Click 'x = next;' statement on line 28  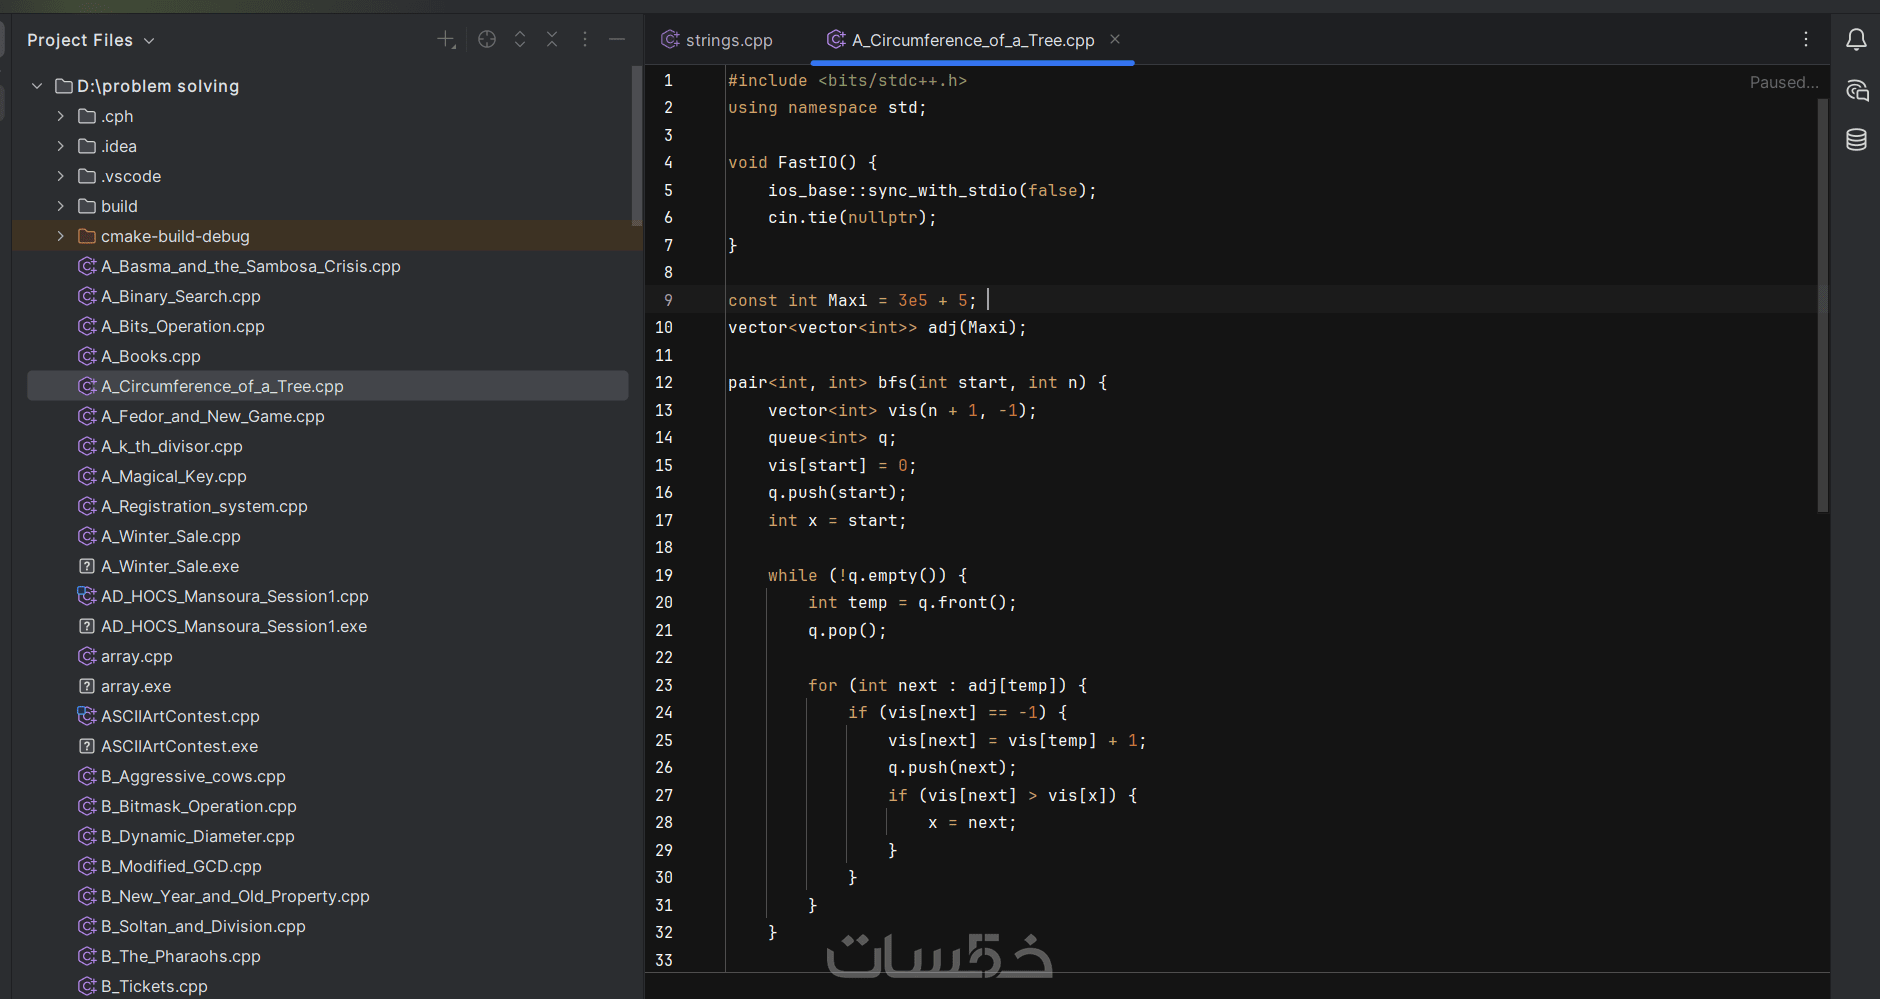[x=972, y=822]
